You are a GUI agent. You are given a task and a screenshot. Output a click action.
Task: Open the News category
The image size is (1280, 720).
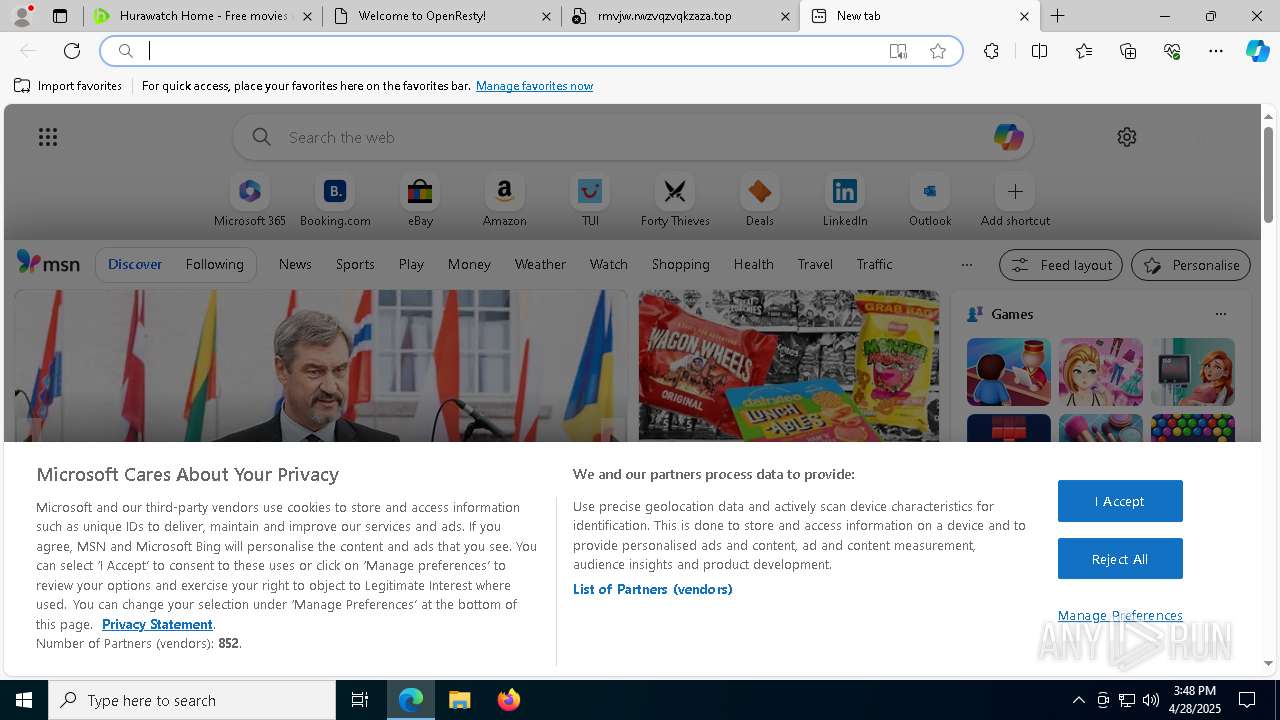295,264
